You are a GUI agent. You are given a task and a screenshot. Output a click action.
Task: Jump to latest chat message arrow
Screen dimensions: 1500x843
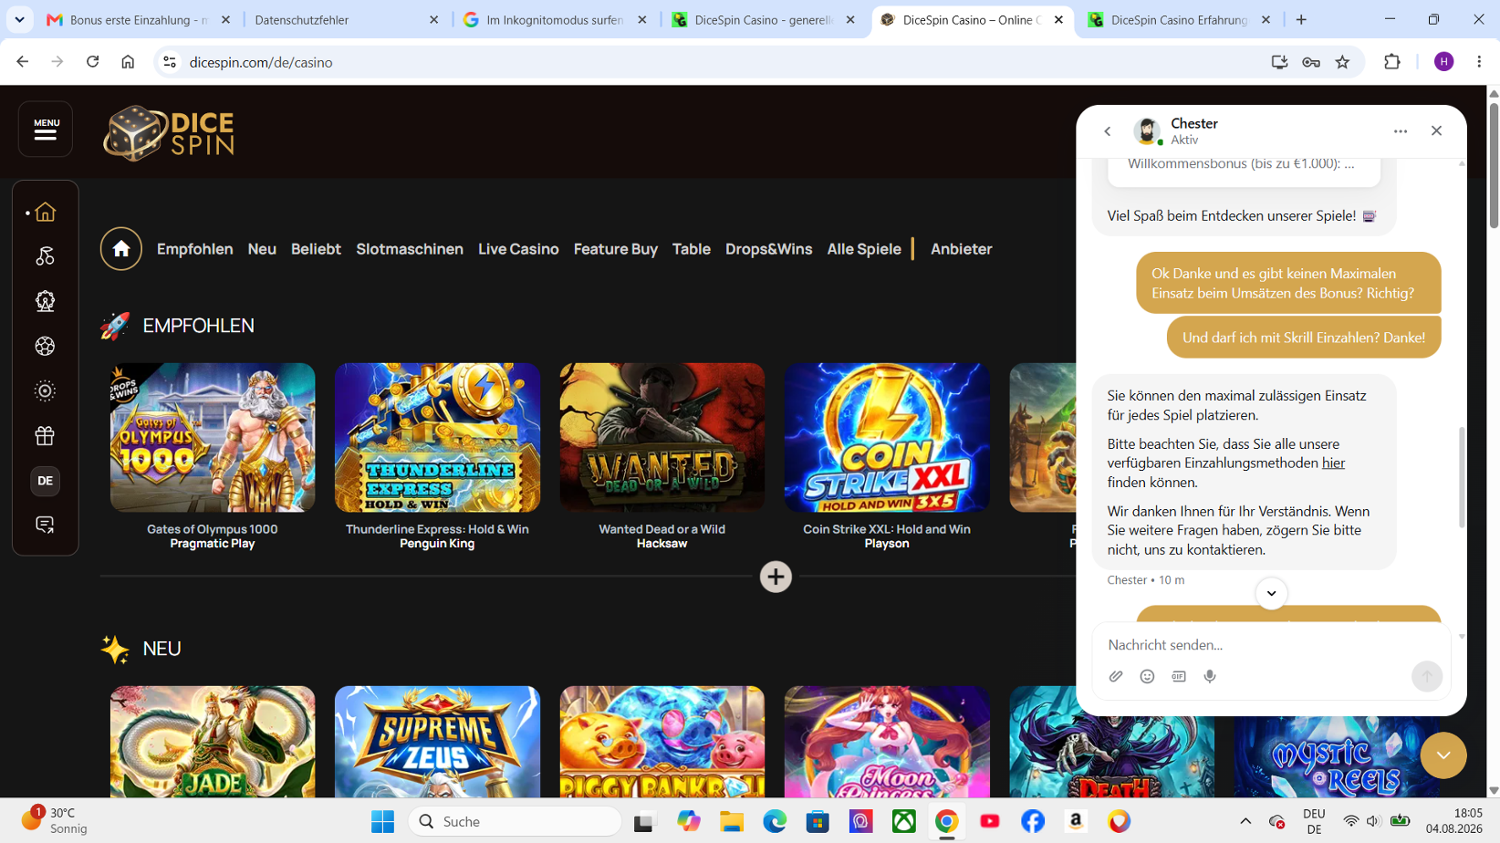point(1271,593)
